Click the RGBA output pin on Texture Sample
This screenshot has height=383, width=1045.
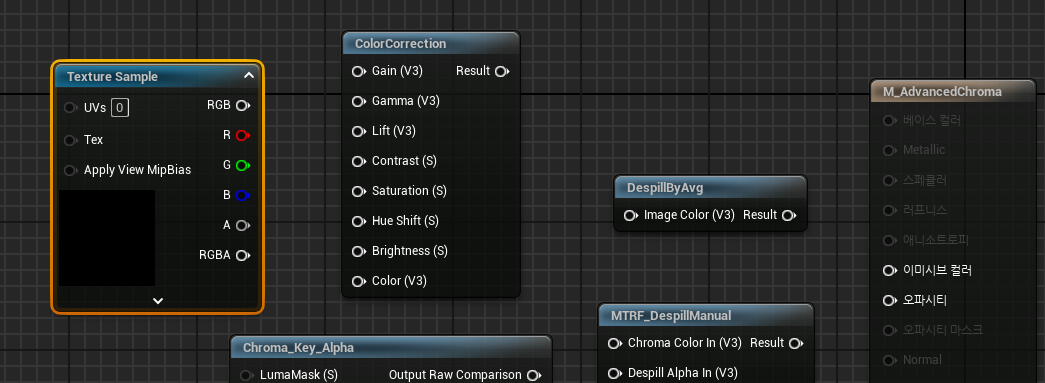click(x=243, y=255)
